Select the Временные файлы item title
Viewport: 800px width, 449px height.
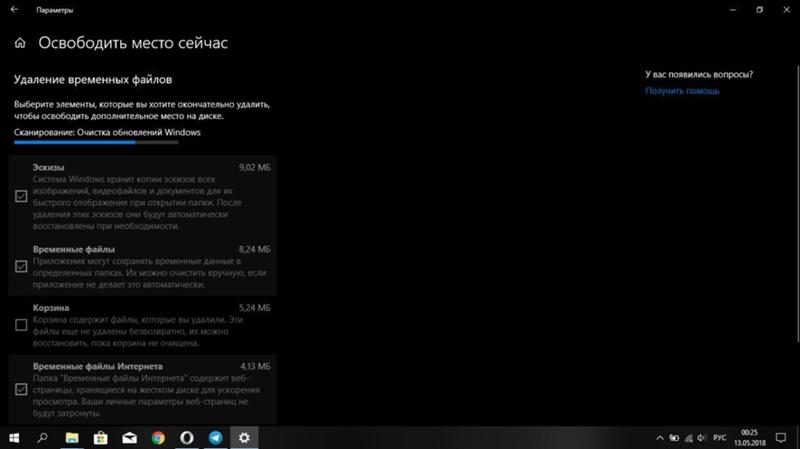73,250
